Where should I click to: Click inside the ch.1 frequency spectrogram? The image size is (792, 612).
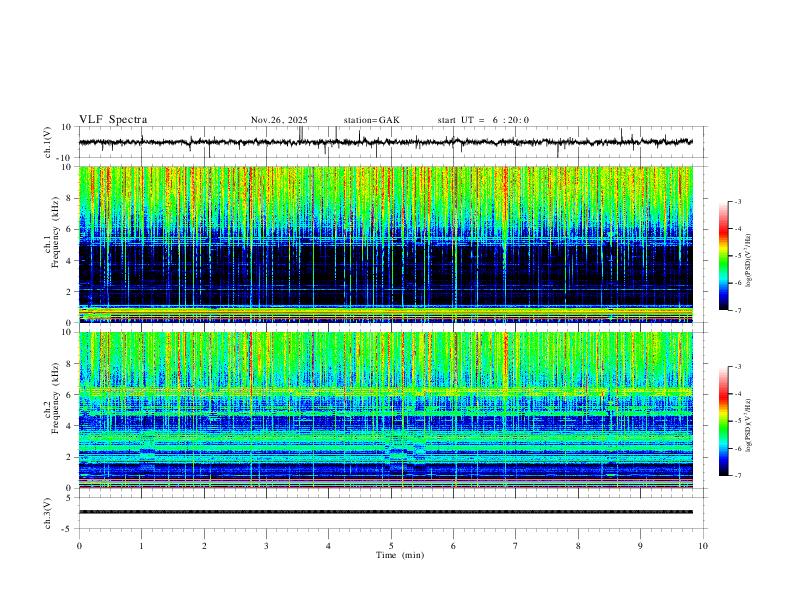(x=385, y=244)
